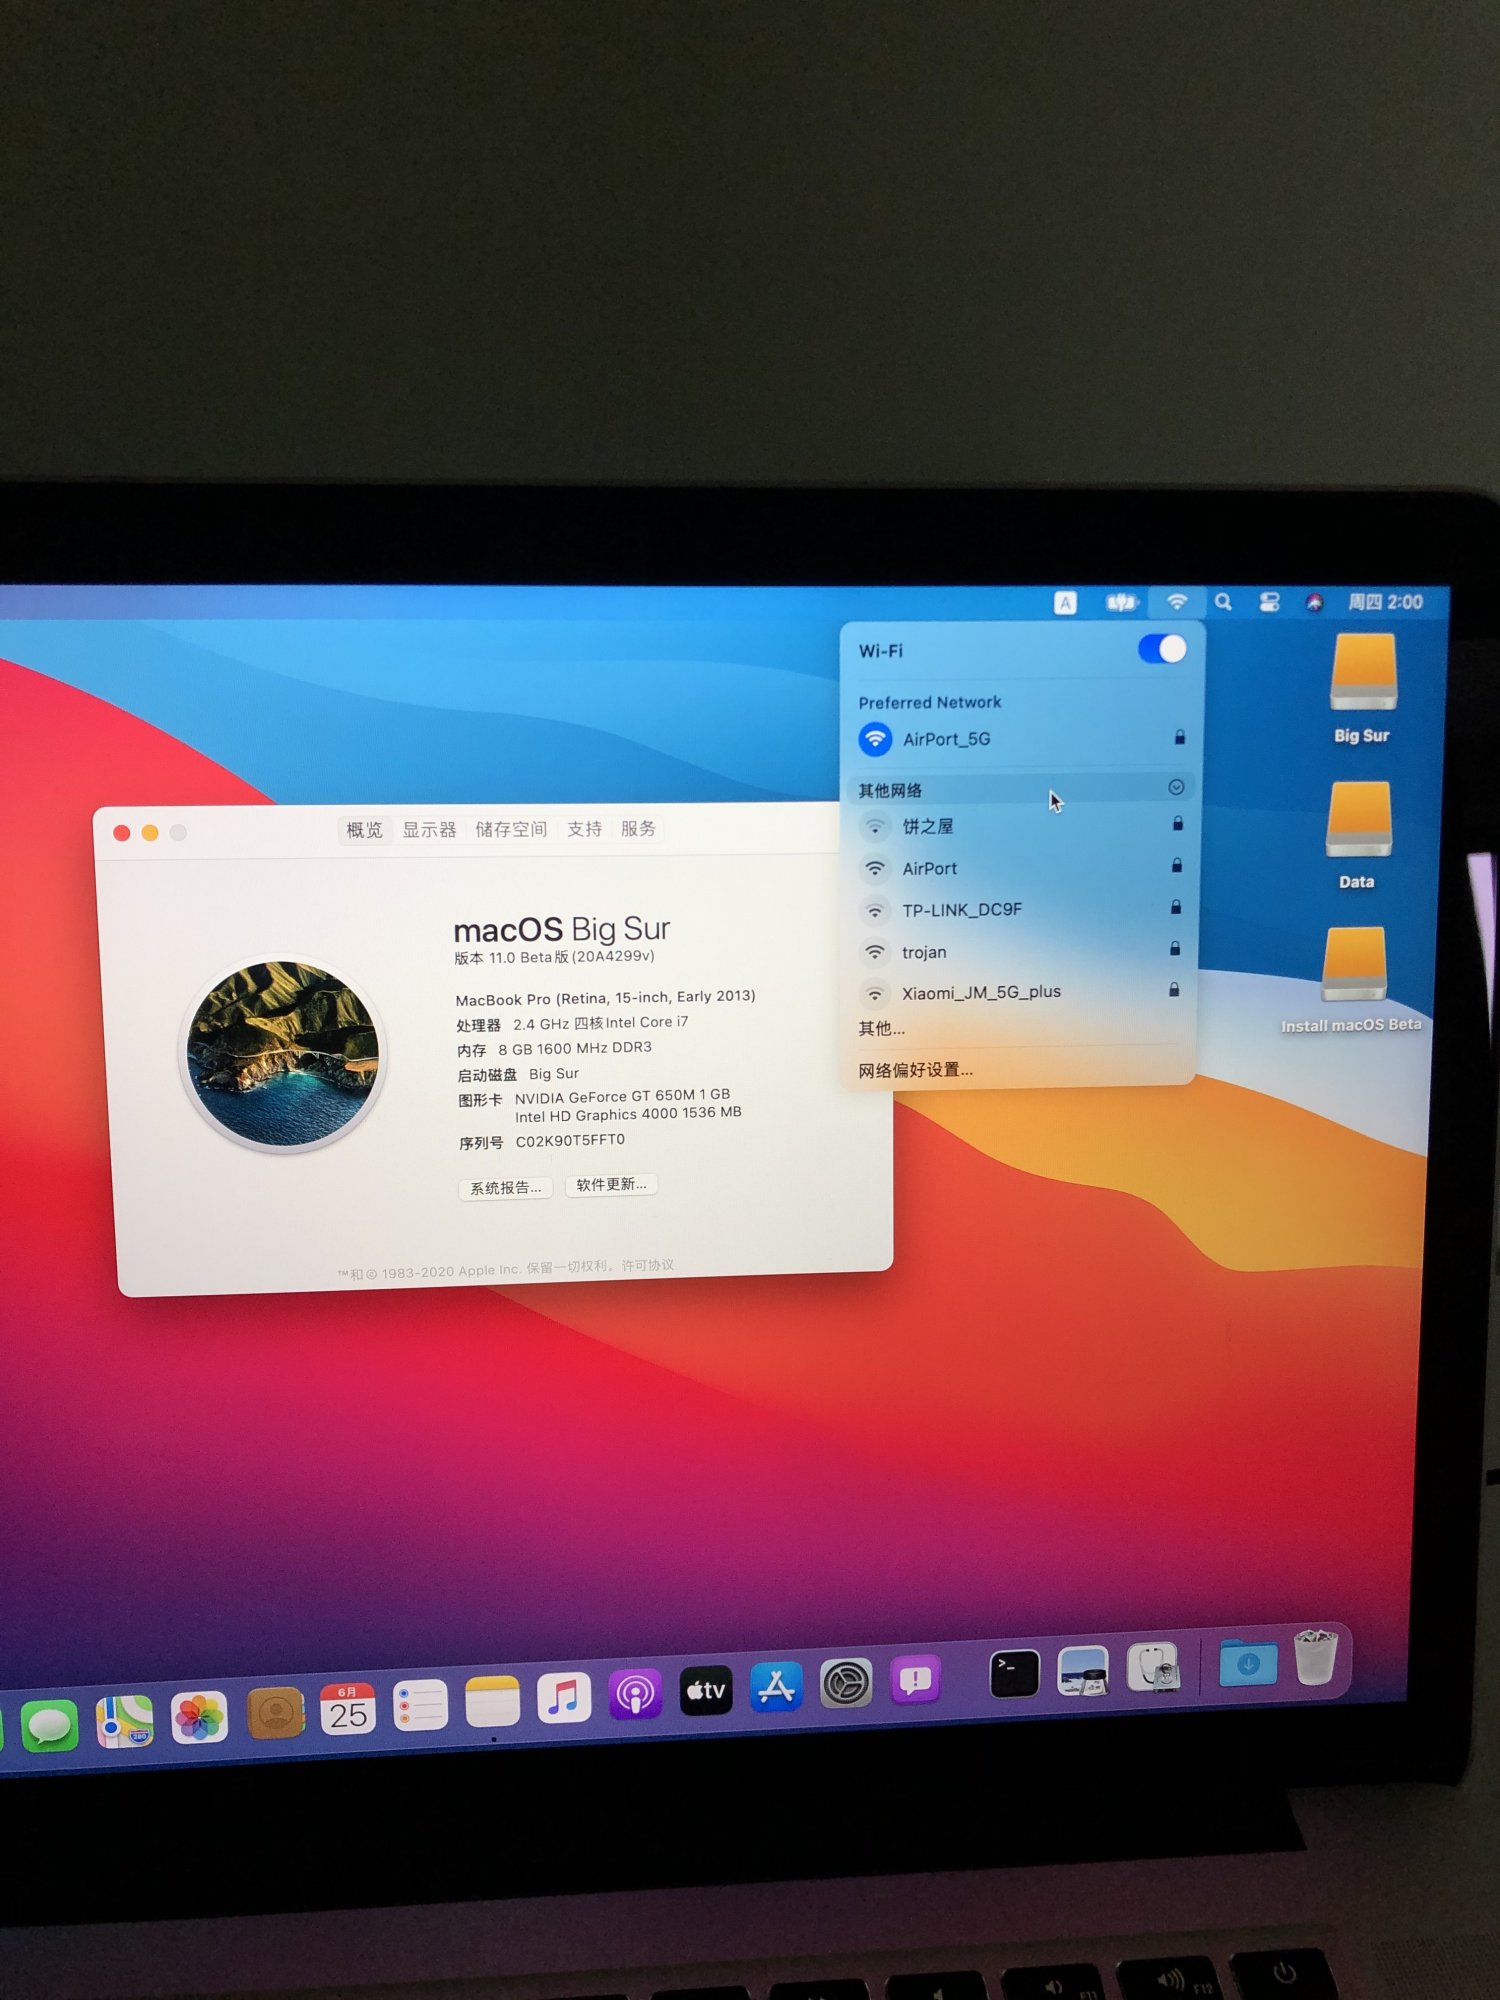Join the AirPort network
Viewport: 1500px width, 2000px height.
pos(1021,868)
